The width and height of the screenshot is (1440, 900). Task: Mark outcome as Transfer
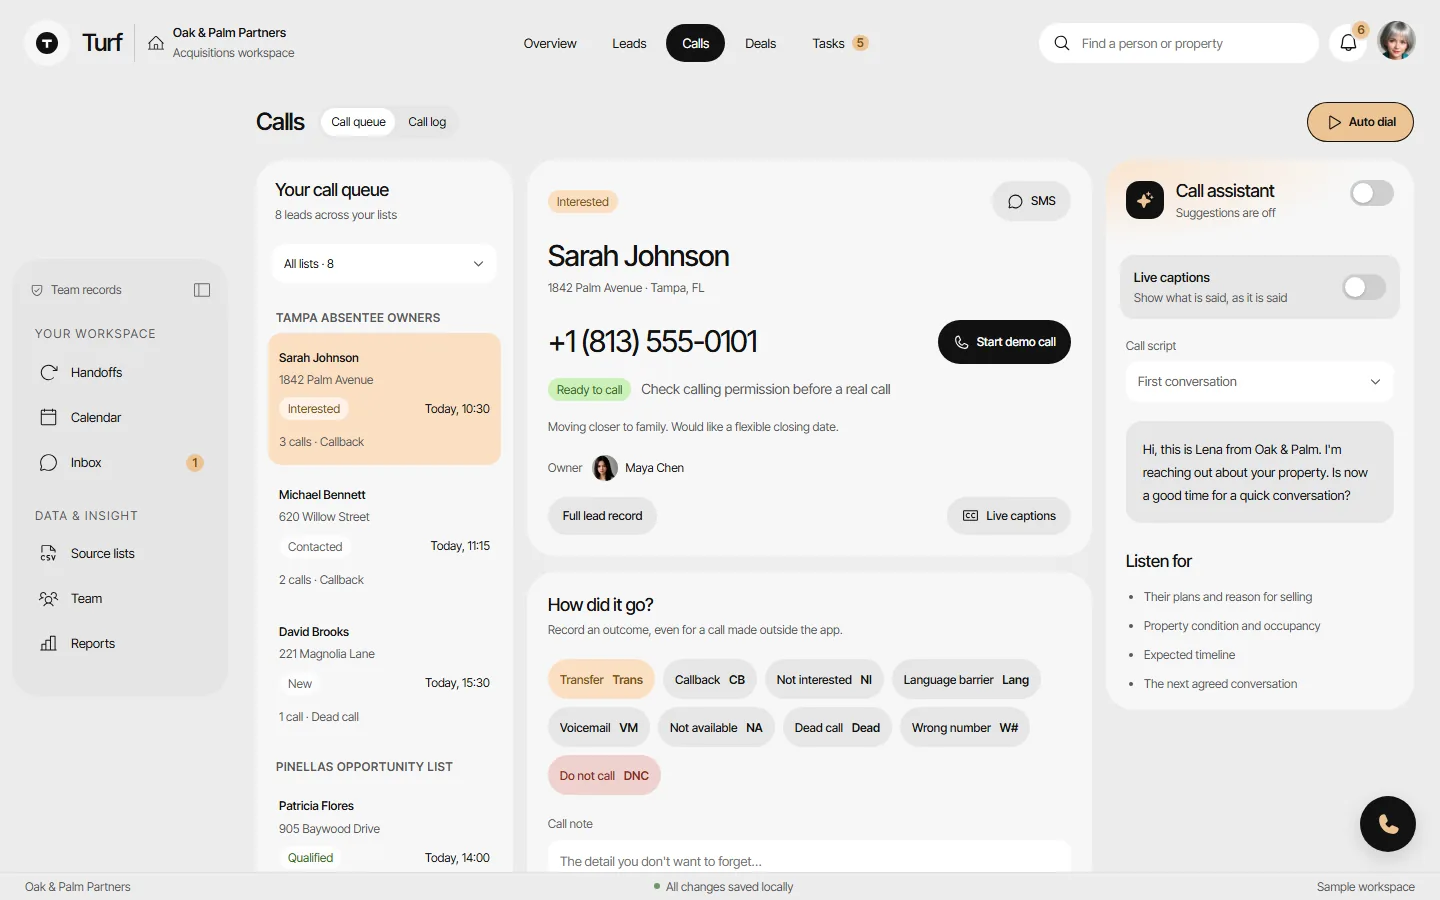coord(601,680)
